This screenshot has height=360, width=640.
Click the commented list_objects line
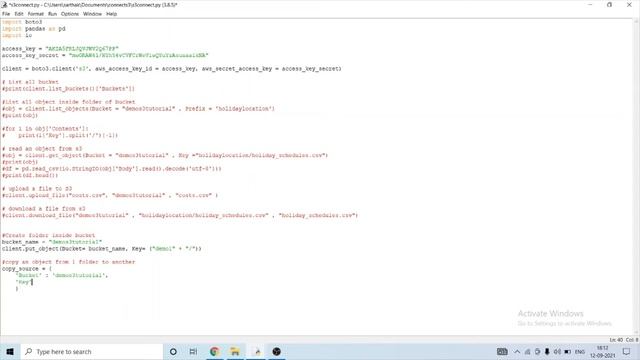[138, 109]
